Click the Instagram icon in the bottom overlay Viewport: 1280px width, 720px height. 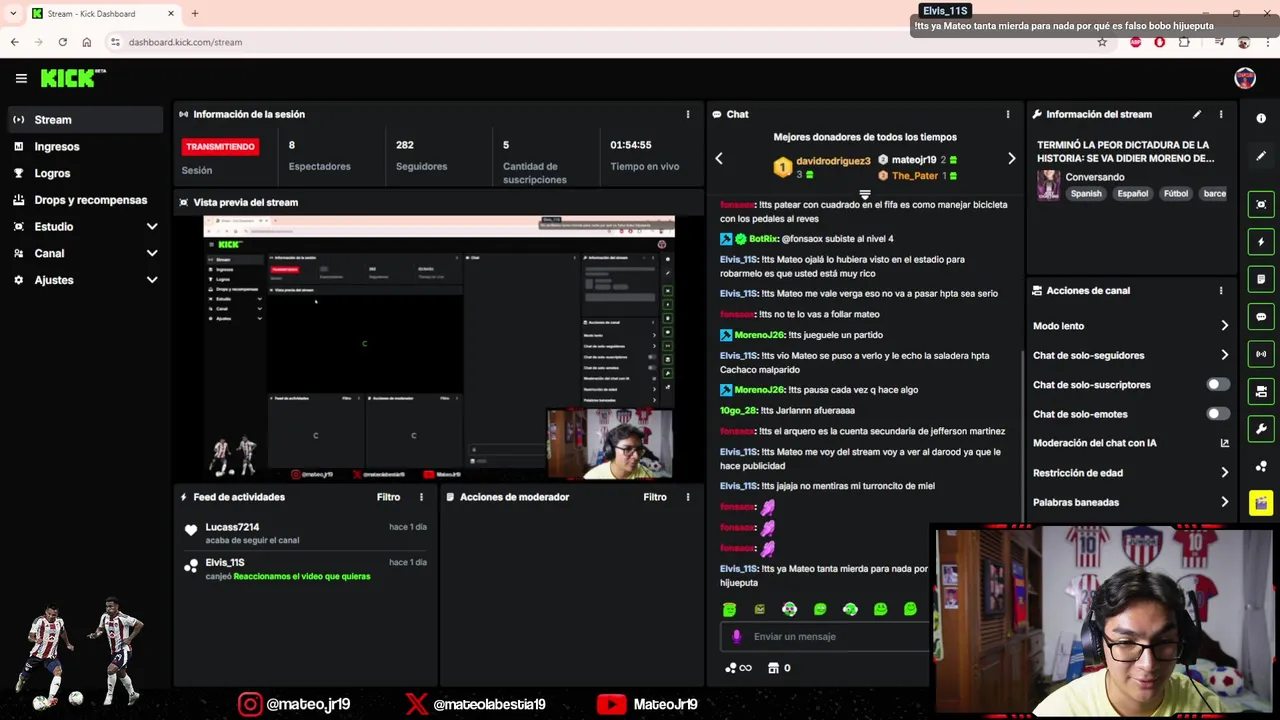click(249, 704)
